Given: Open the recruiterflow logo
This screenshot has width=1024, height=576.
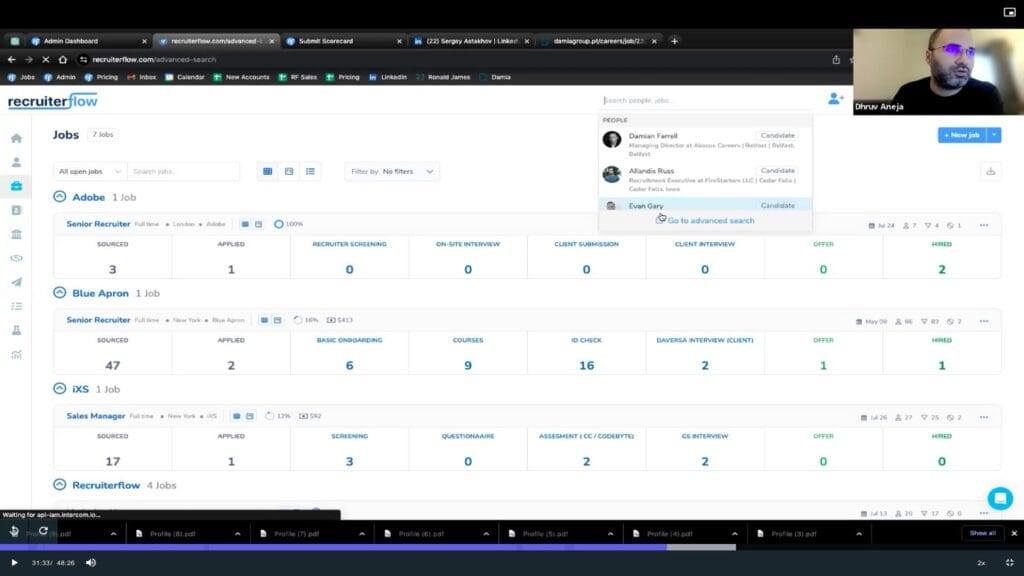Looking at the screenshot, I should tap(52, 101).
